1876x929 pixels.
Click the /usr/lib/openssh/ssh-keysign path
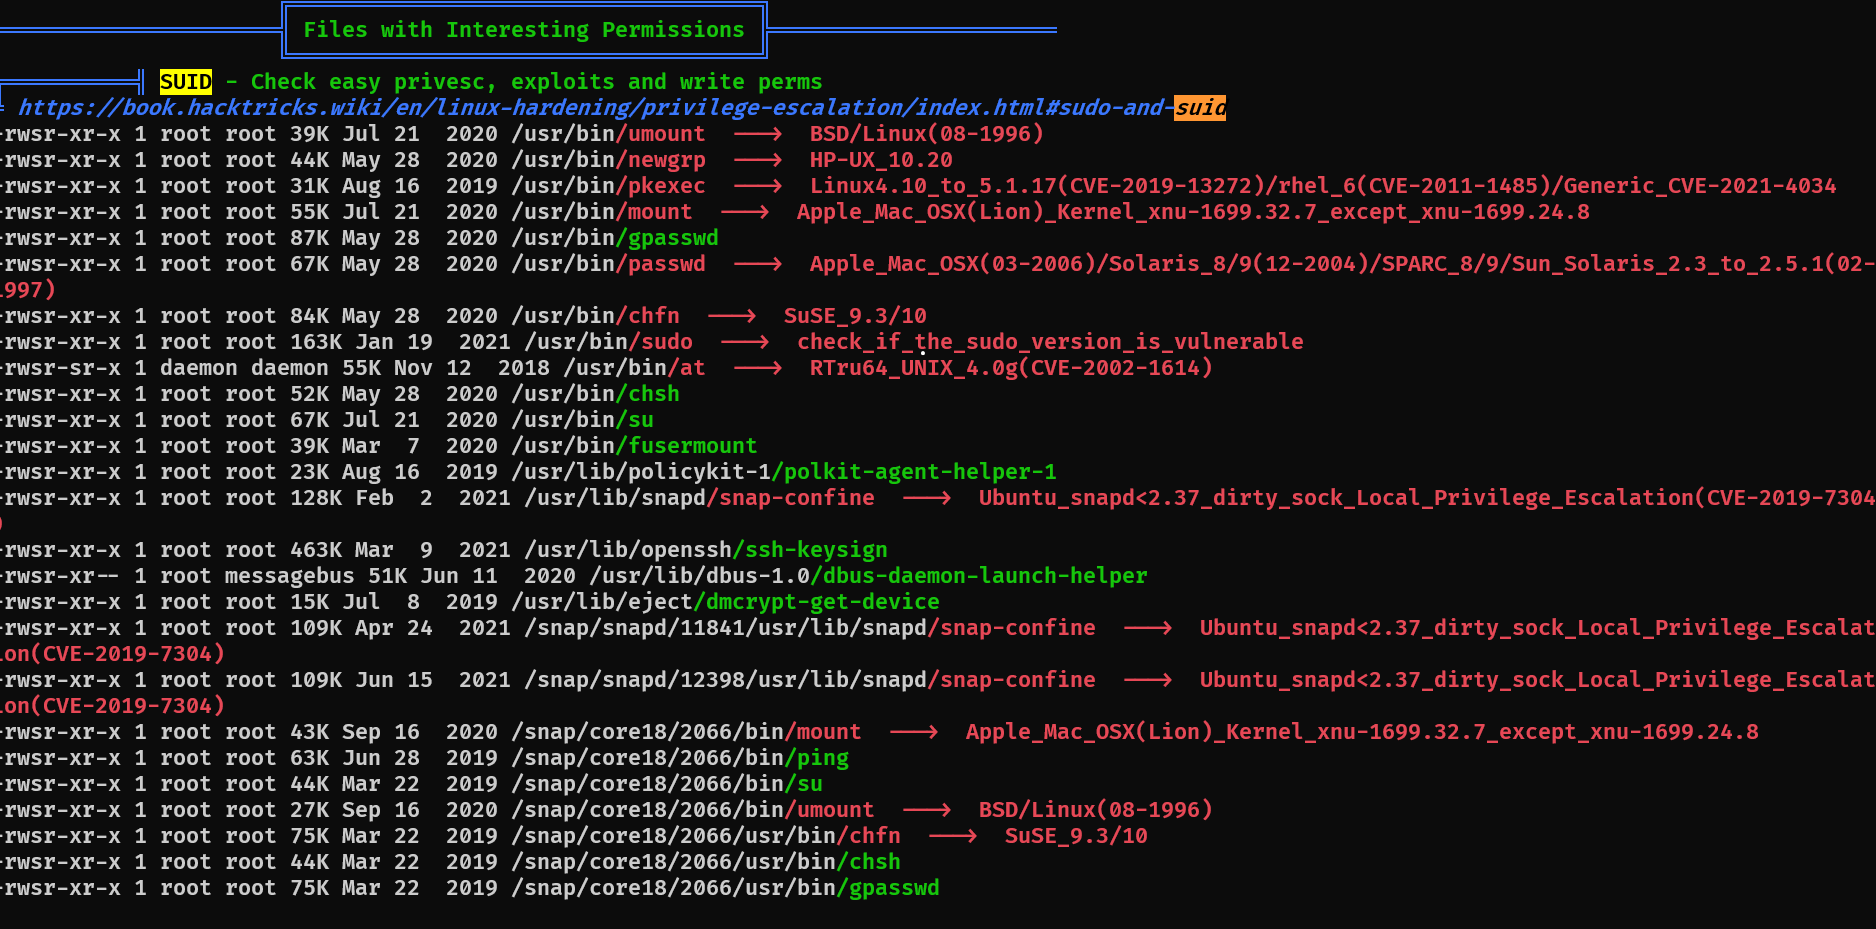pos(706,550)
